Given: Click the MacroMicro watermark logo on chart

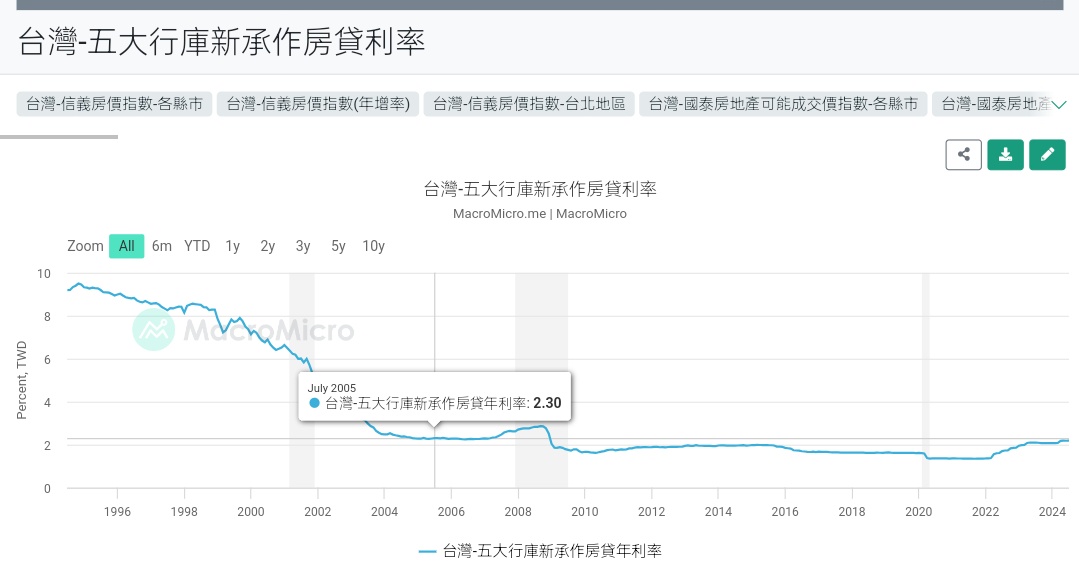Looking at the screenshot, I should point(244,330).
